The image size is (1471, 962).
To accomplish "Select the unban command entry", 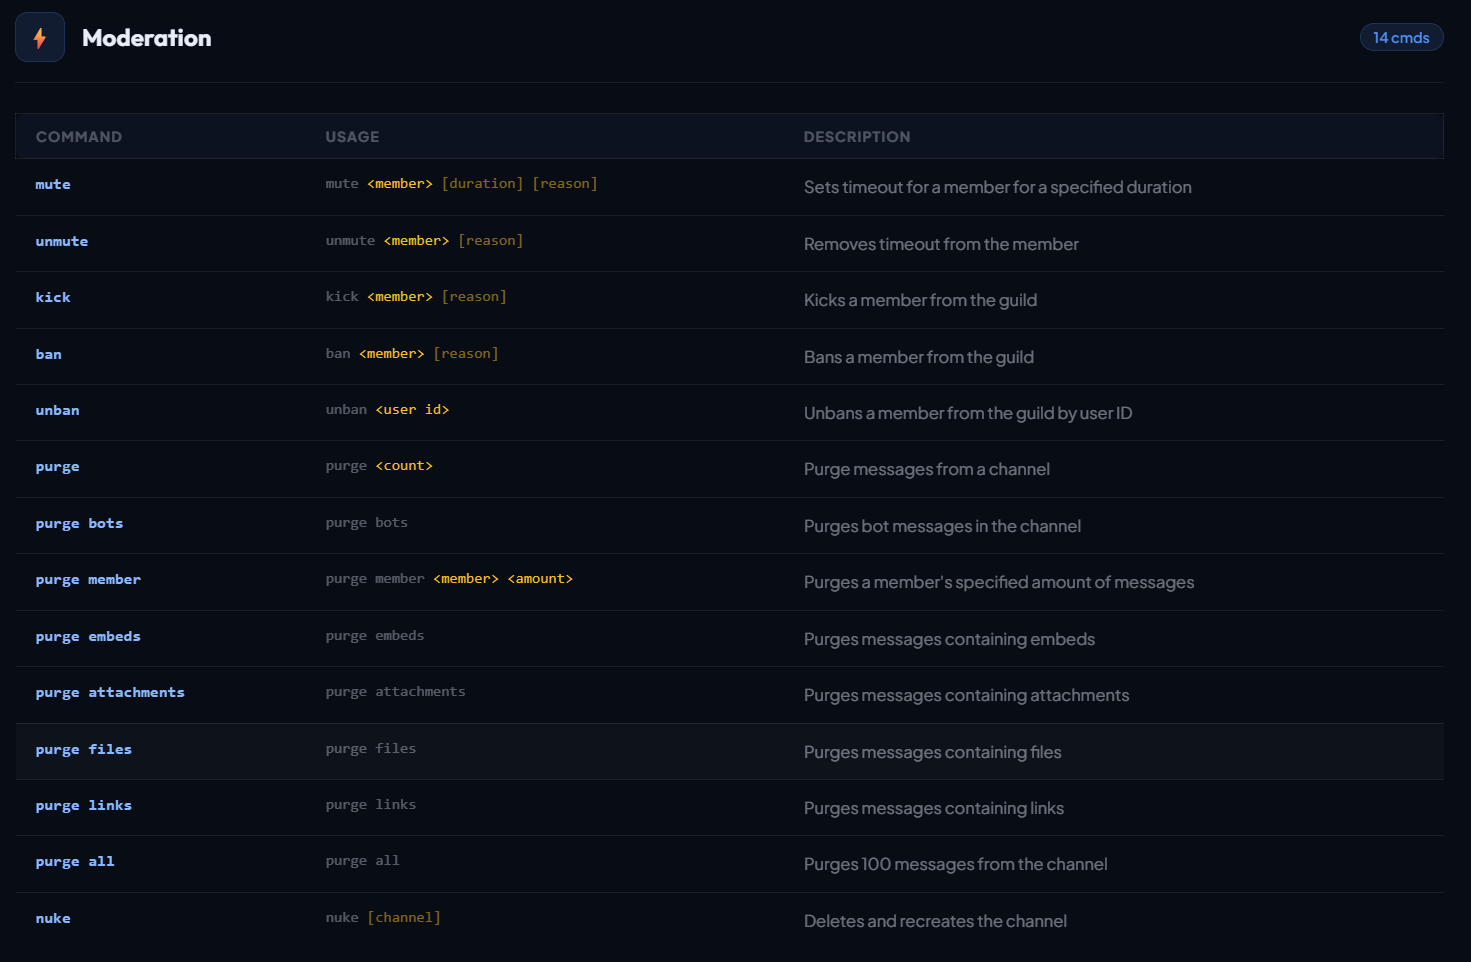I will (x=58, y=411).
